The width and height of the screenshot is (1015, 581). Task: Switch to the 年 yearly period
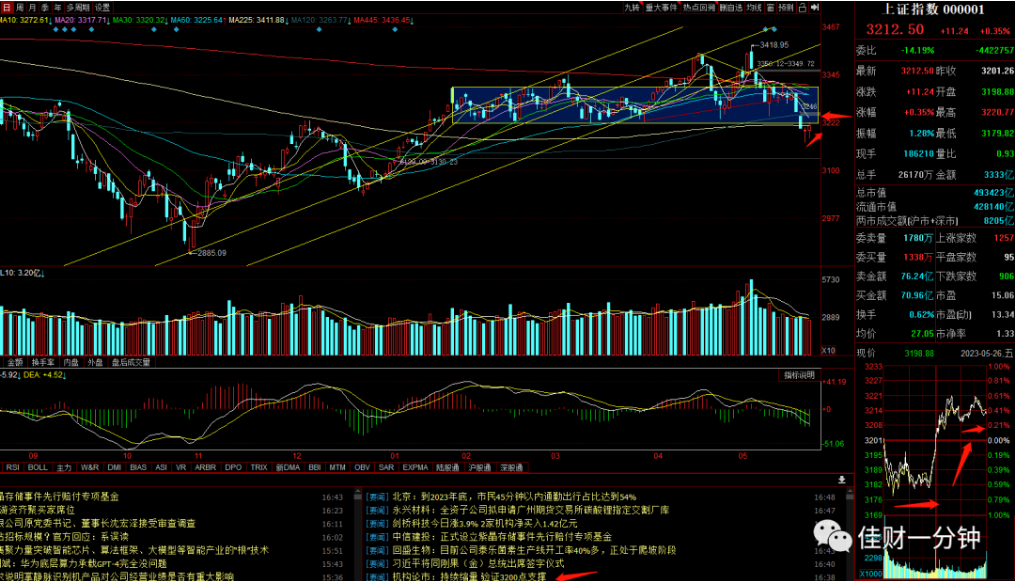click(x=58, y=7)
